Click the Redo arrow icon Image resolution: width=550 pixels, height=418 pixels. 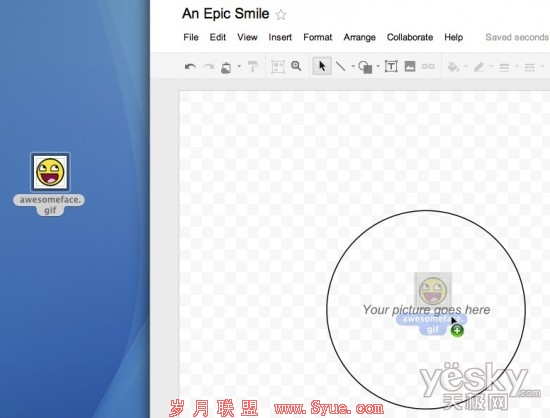tap(209, 66)
